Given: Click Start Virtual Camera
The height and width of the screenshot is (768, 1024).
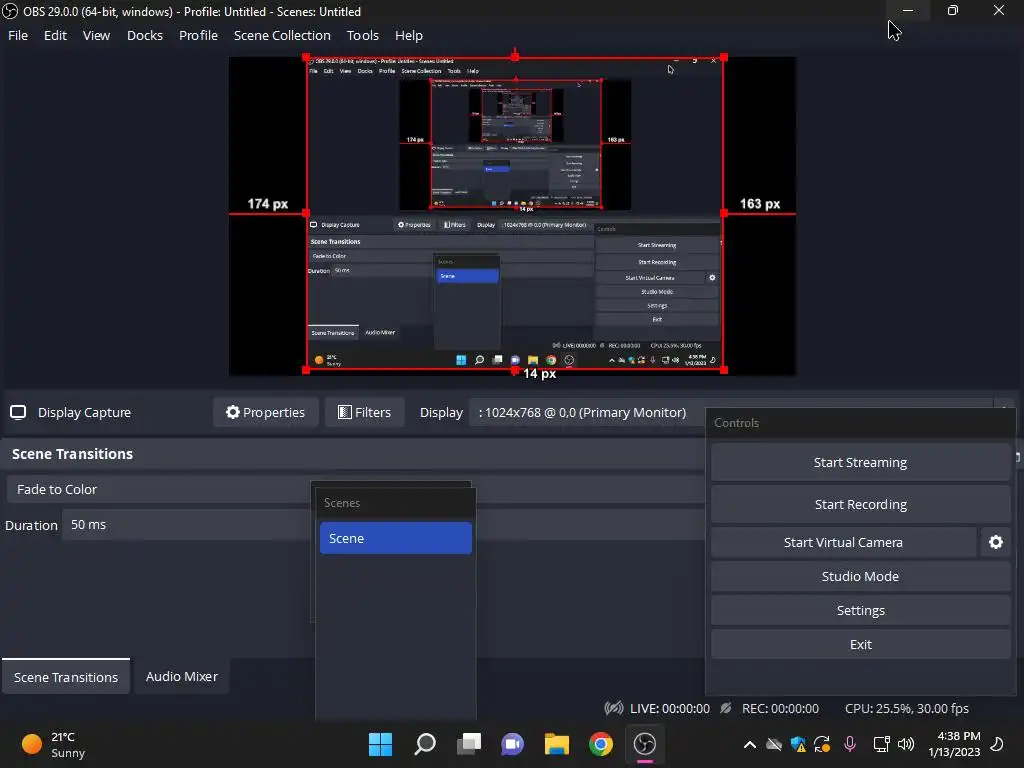Looking at the screenshot, I should [x=843, y=542].
